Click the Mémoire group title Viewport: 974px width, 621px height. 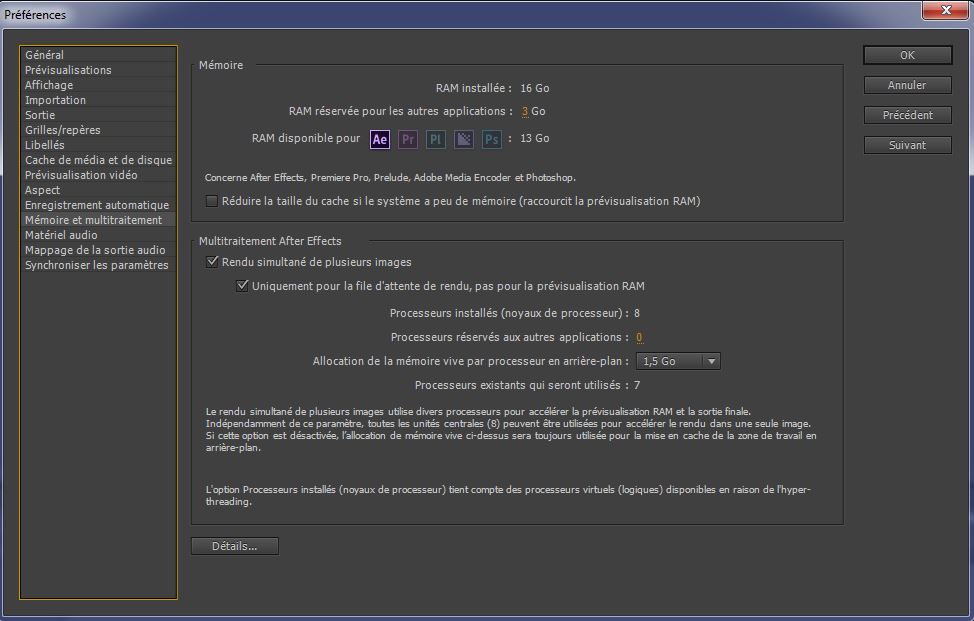coord(221,65)
